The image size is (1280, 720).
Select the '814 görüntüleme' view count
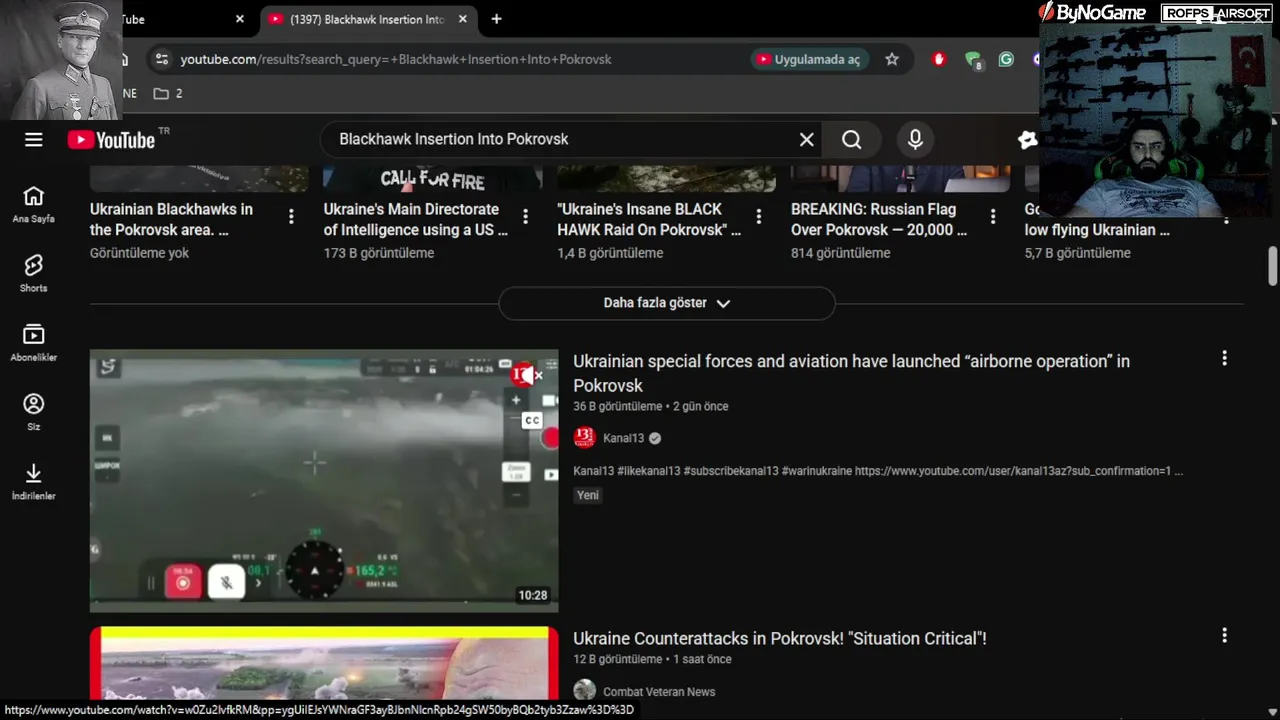point(841,253)
